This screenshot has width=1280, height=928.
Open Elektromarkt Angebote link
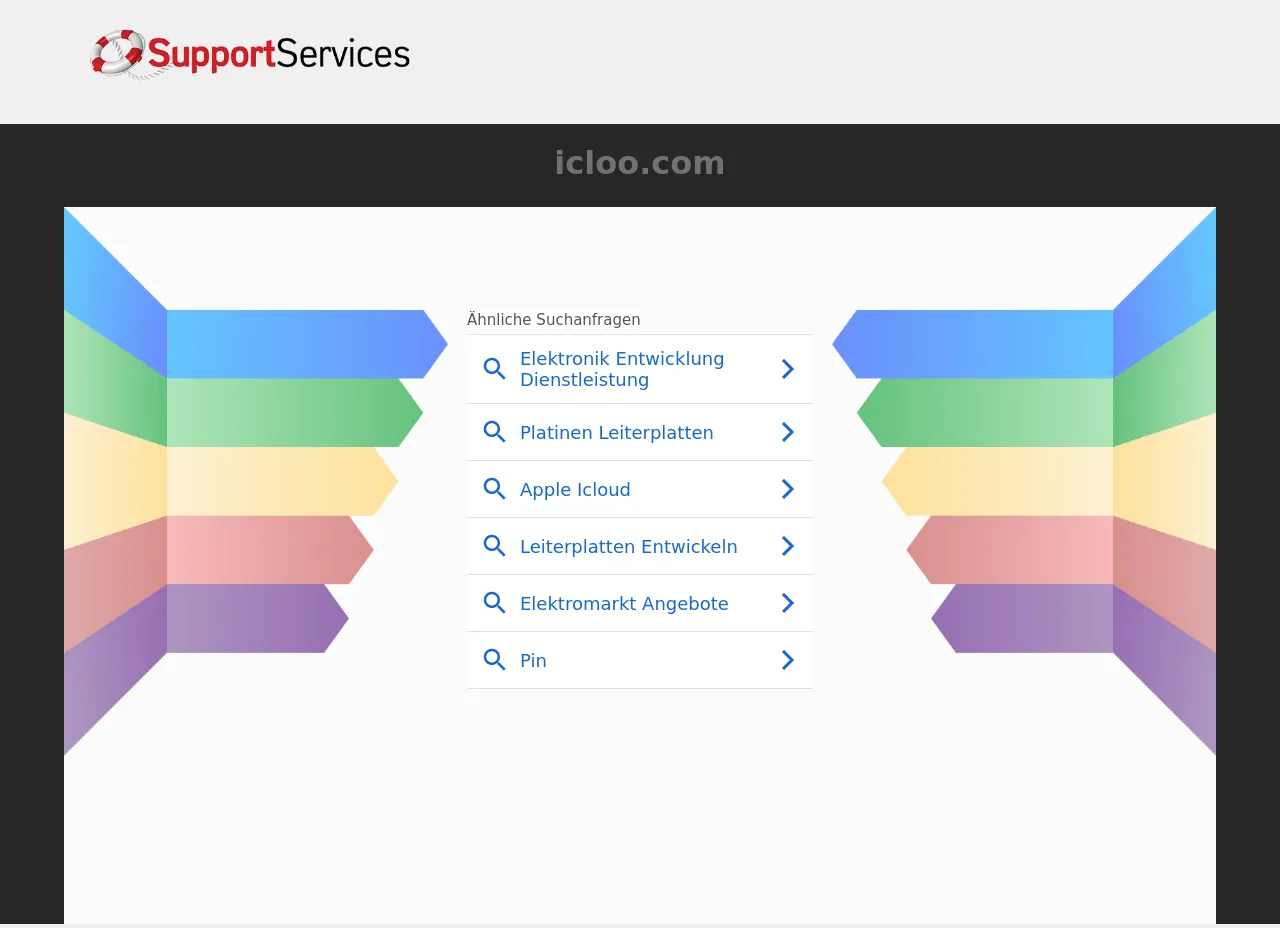[x=640, y=603]
